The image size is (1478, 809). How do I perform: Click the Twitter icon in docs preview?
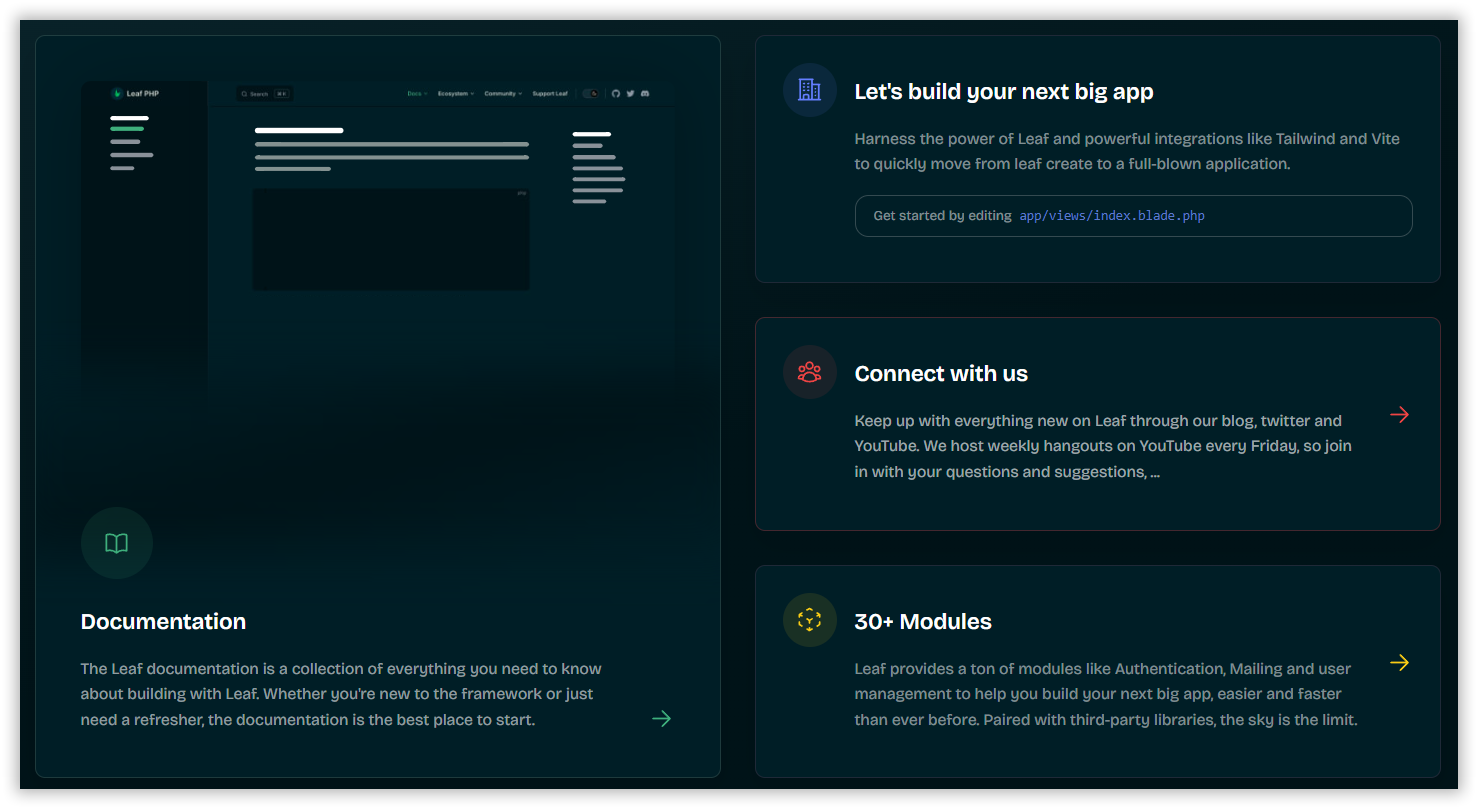tap(630, 94)
